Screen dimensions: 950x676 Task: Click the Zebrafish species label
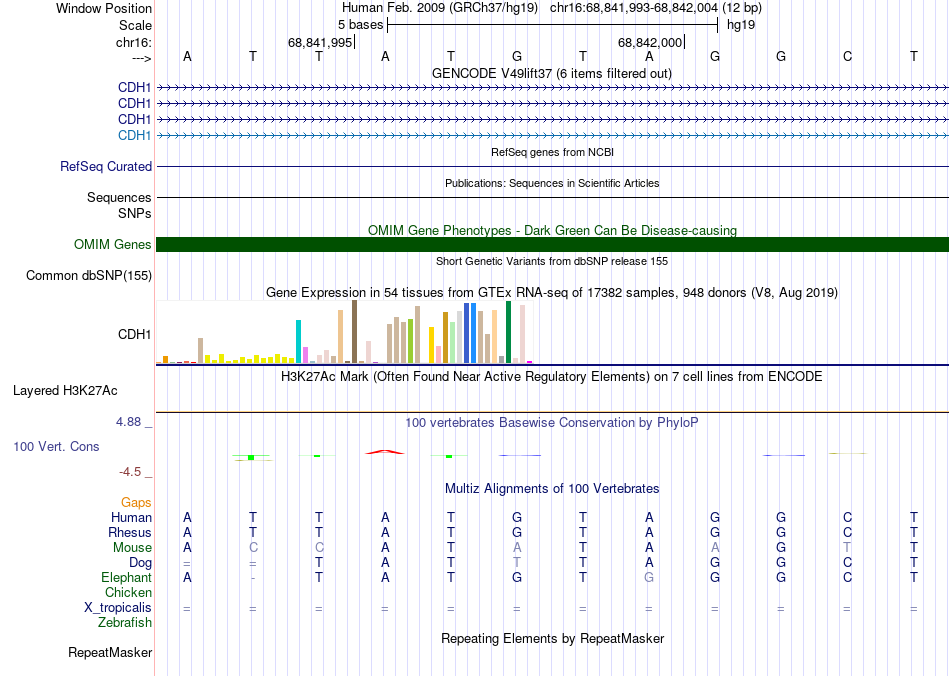(x=125, y=623)
